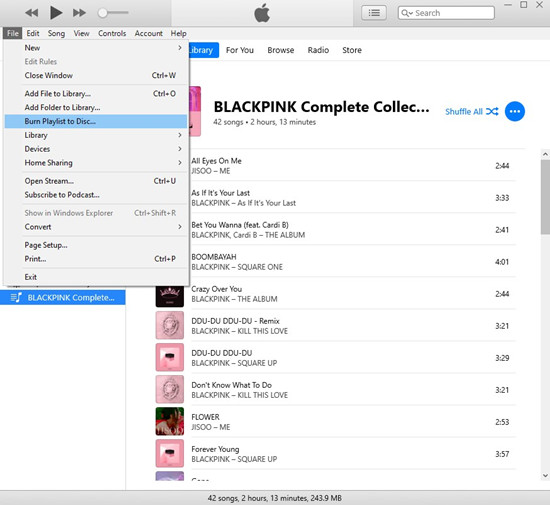This screenshot has height=505, width=550.
Task: Select song FLOWER by JISOO
Action: [335, 422]
